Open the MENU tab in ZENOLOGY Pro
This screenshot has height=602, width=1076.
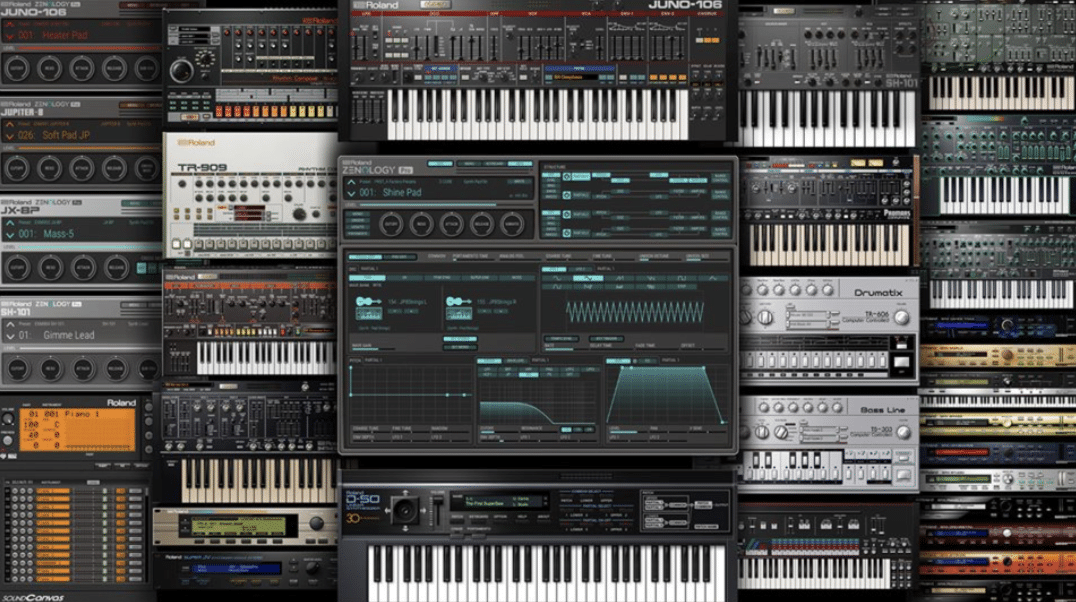(x=469, y=164)
